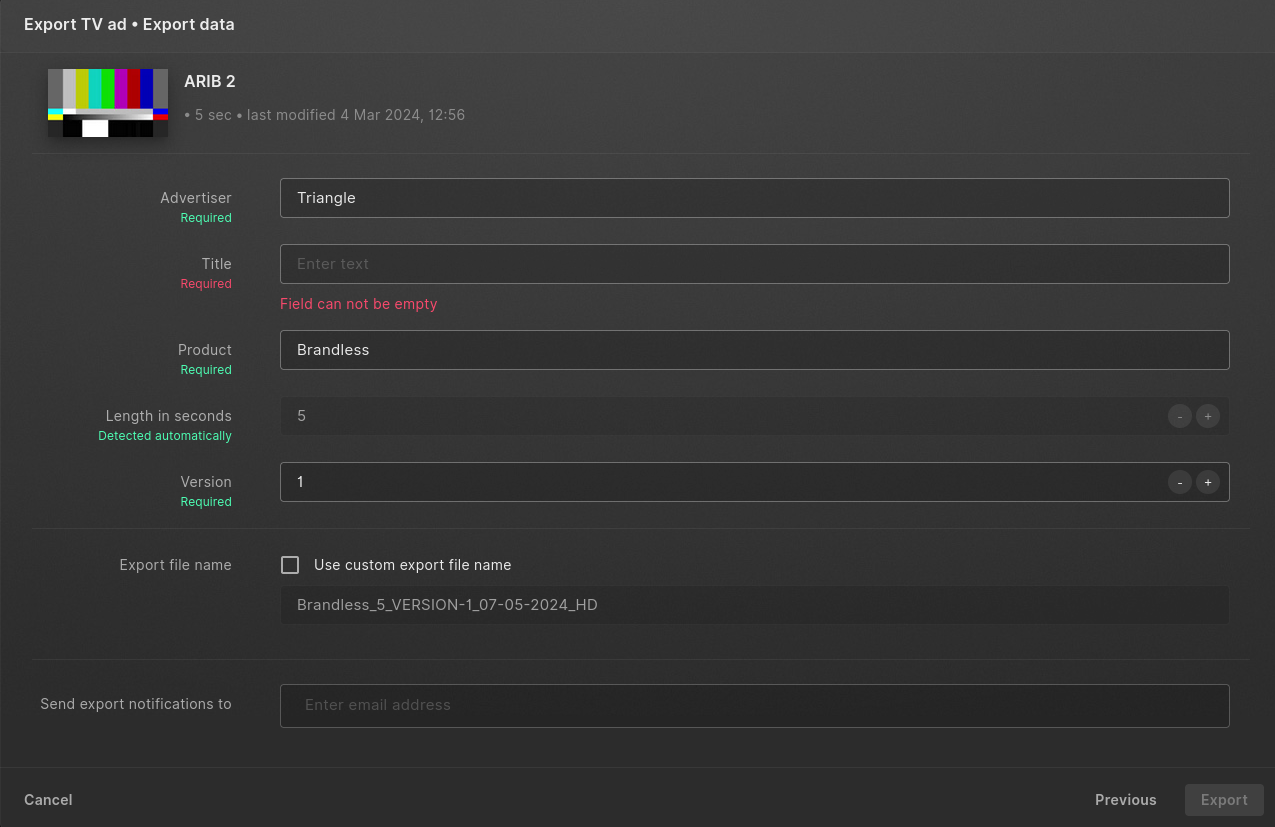The image size is (1275, 827).
Task: Click the Length in seconds value field
Action: (720, 416)
